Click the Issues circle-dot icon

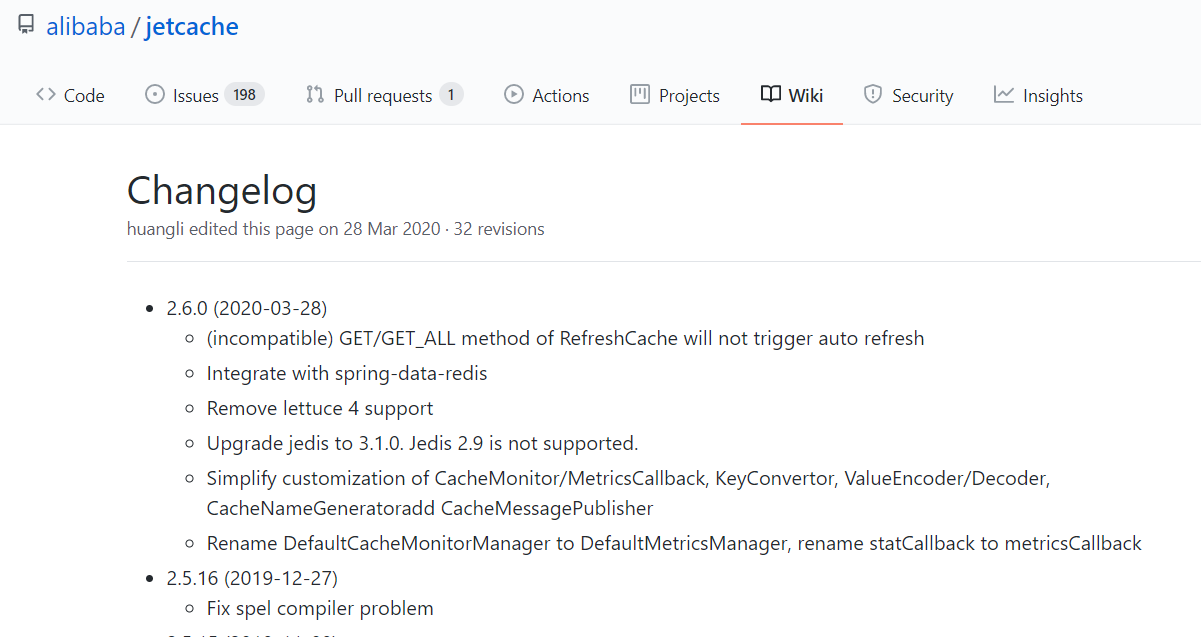point(155,95)
